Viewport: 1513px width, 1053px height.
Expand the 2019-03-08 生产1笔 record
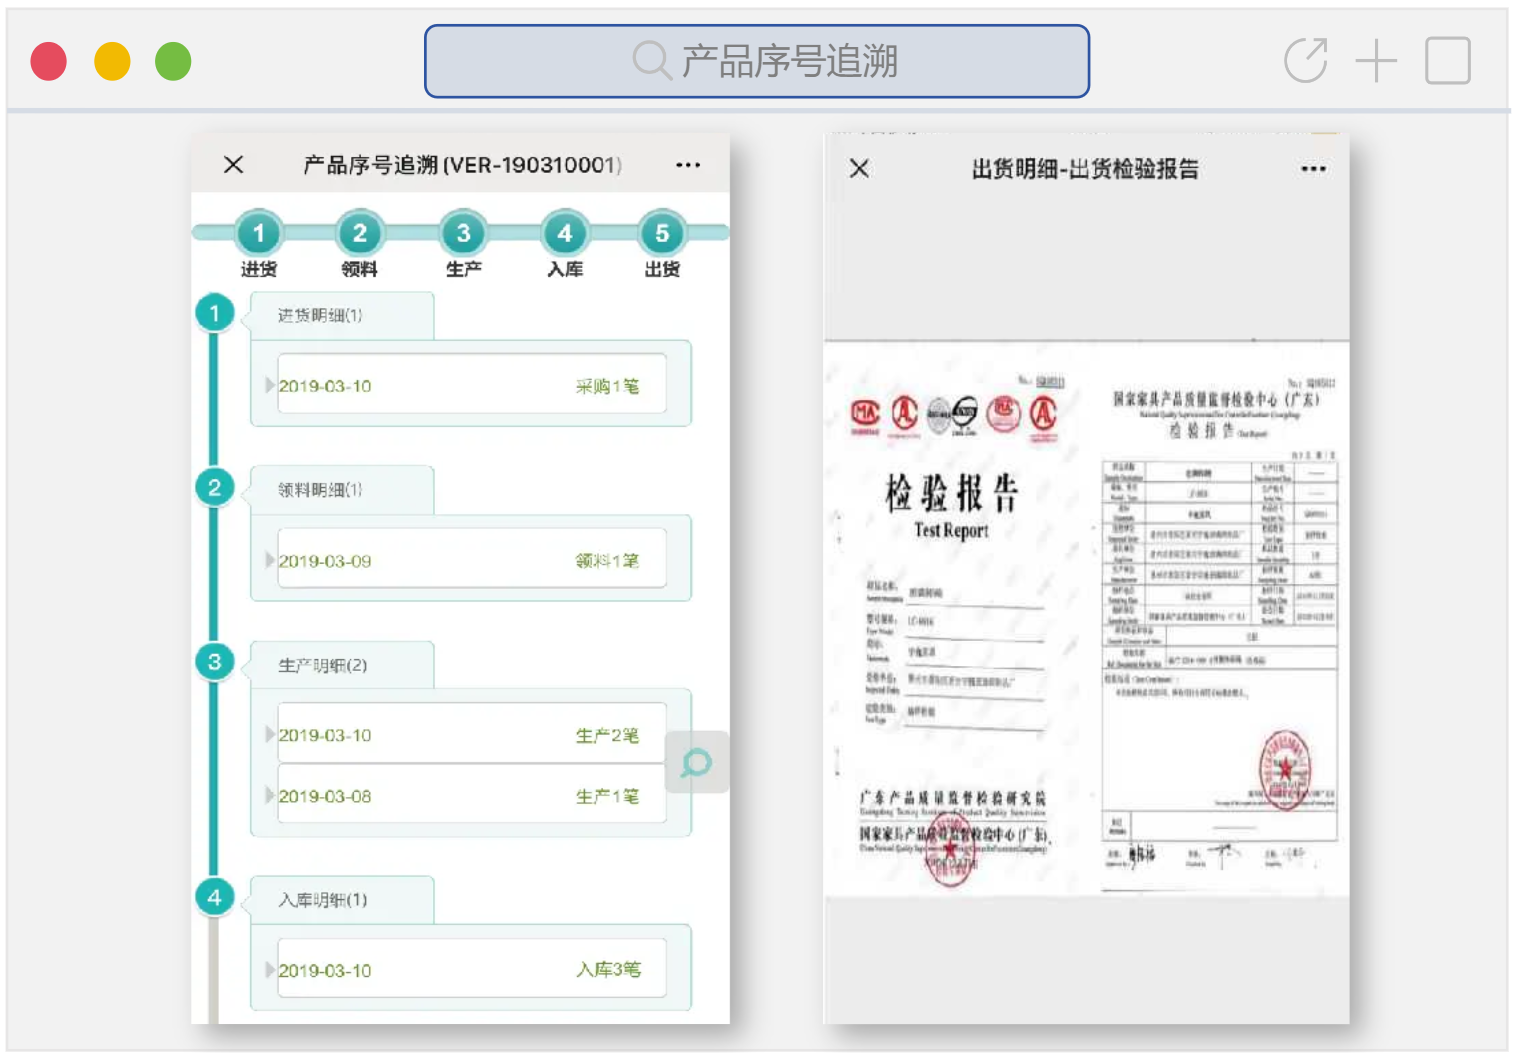click(471, 796)
